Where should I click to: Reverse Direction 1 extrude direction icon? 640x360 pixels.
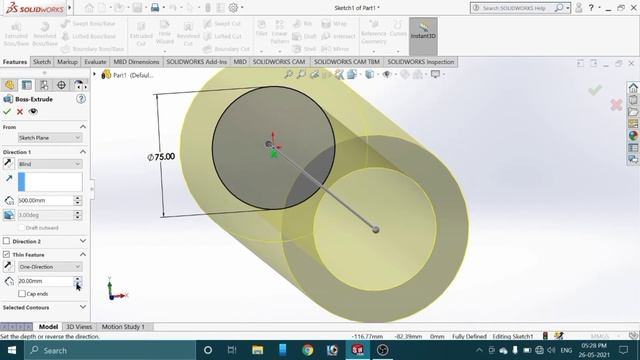[x=8, y=164]
